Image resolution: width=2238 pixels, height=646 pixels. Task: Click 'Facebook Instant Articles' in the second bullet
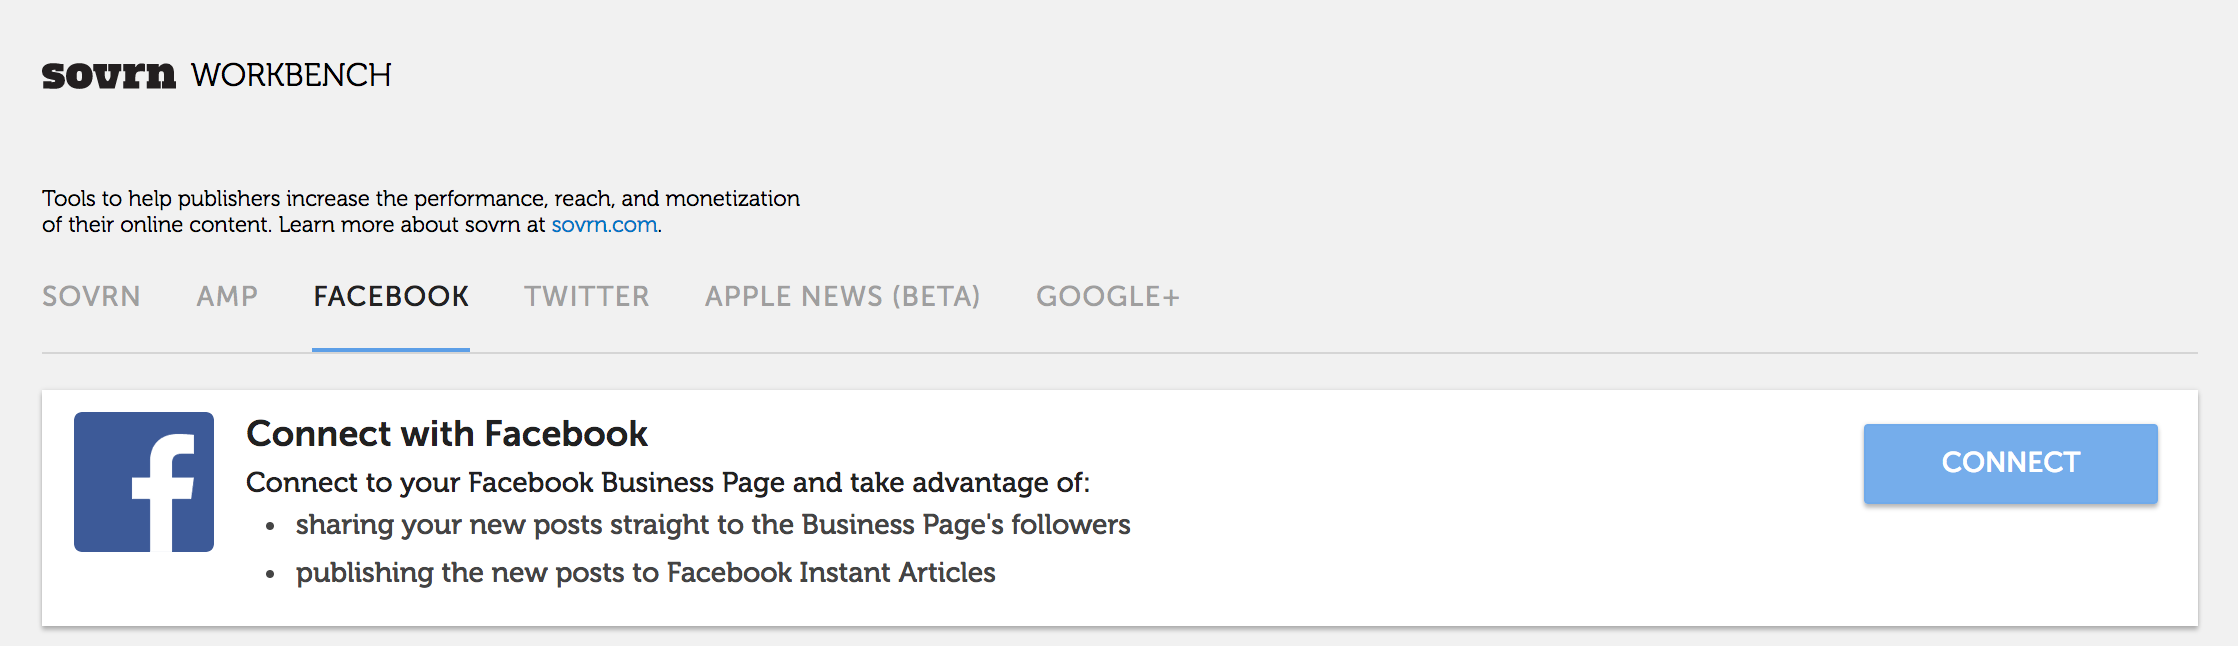pyautogui.click(x=831, y=573)
